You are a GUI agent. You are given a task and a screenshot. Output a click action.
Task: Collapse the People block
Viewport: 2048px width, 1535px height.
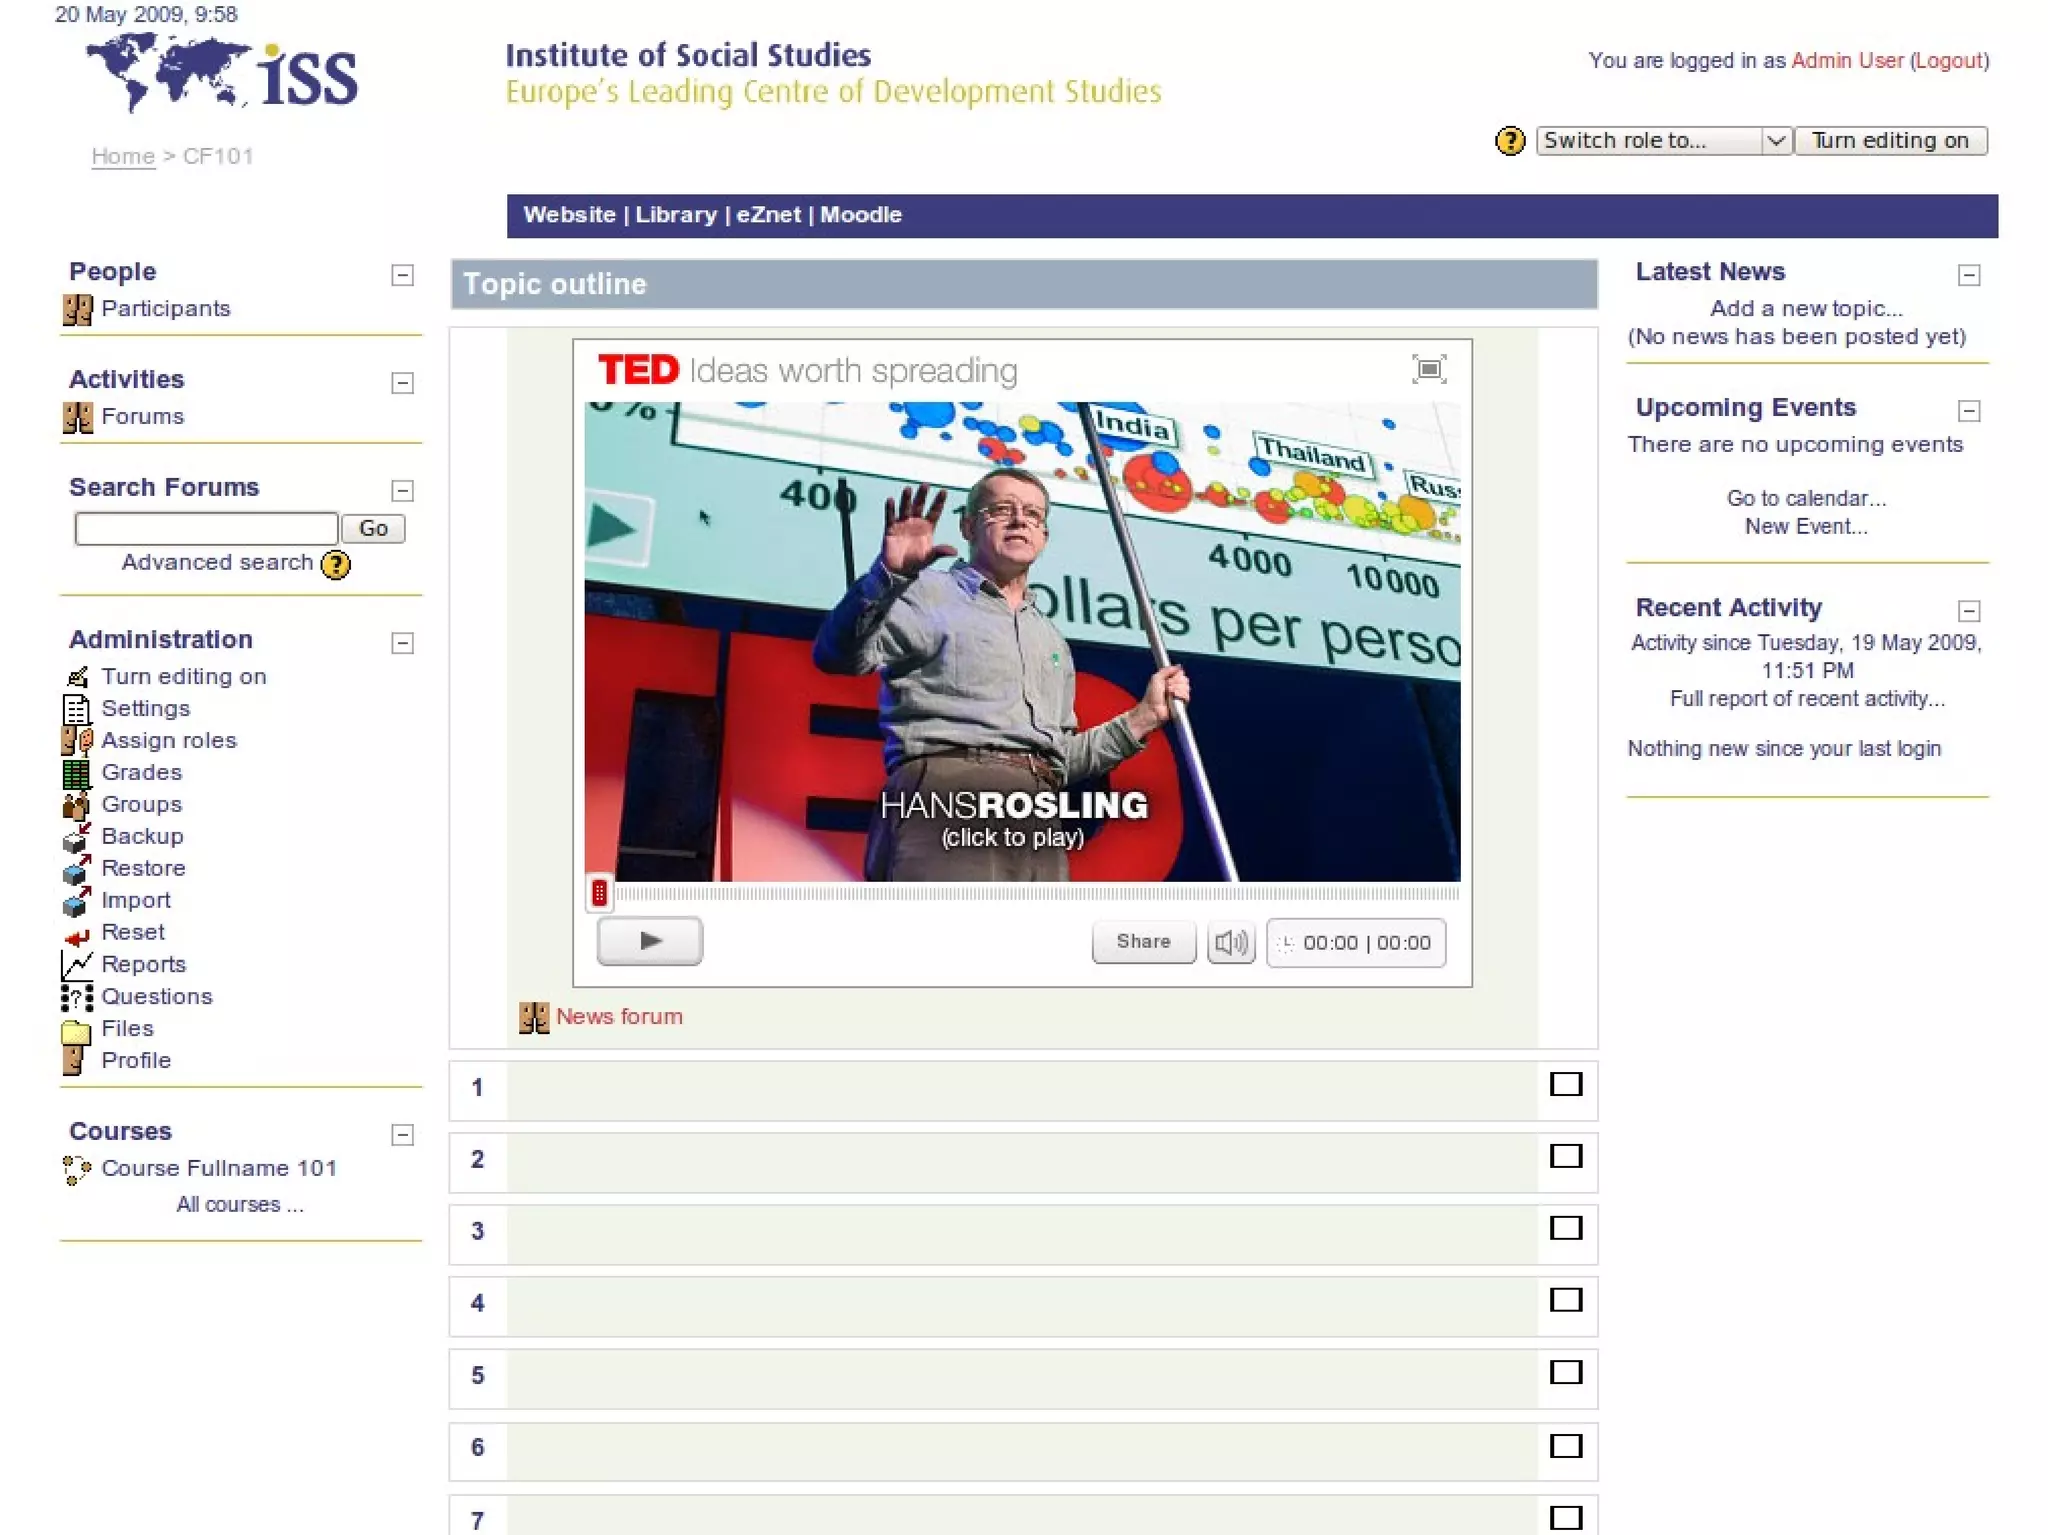tap(402, 276)
